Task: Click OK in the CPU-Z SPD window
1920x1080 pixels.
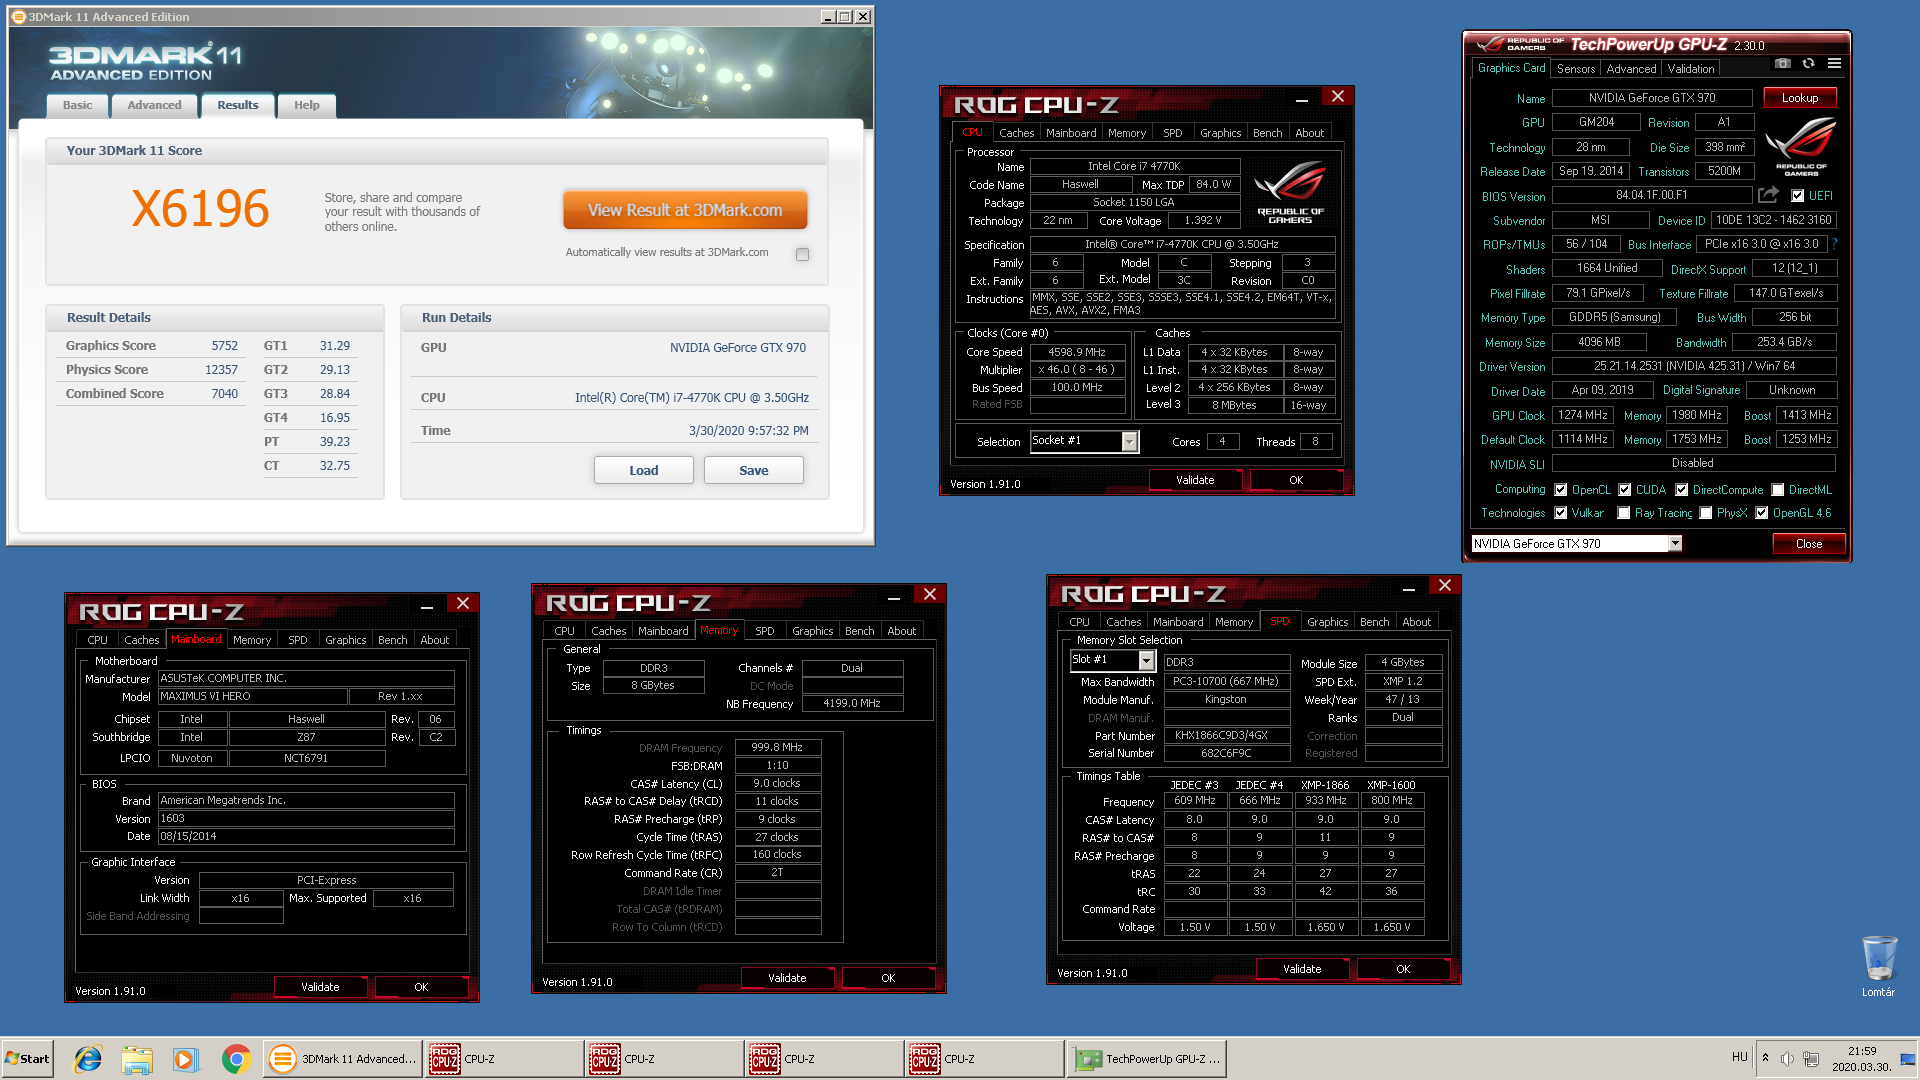Action: tap(1402, 969)
